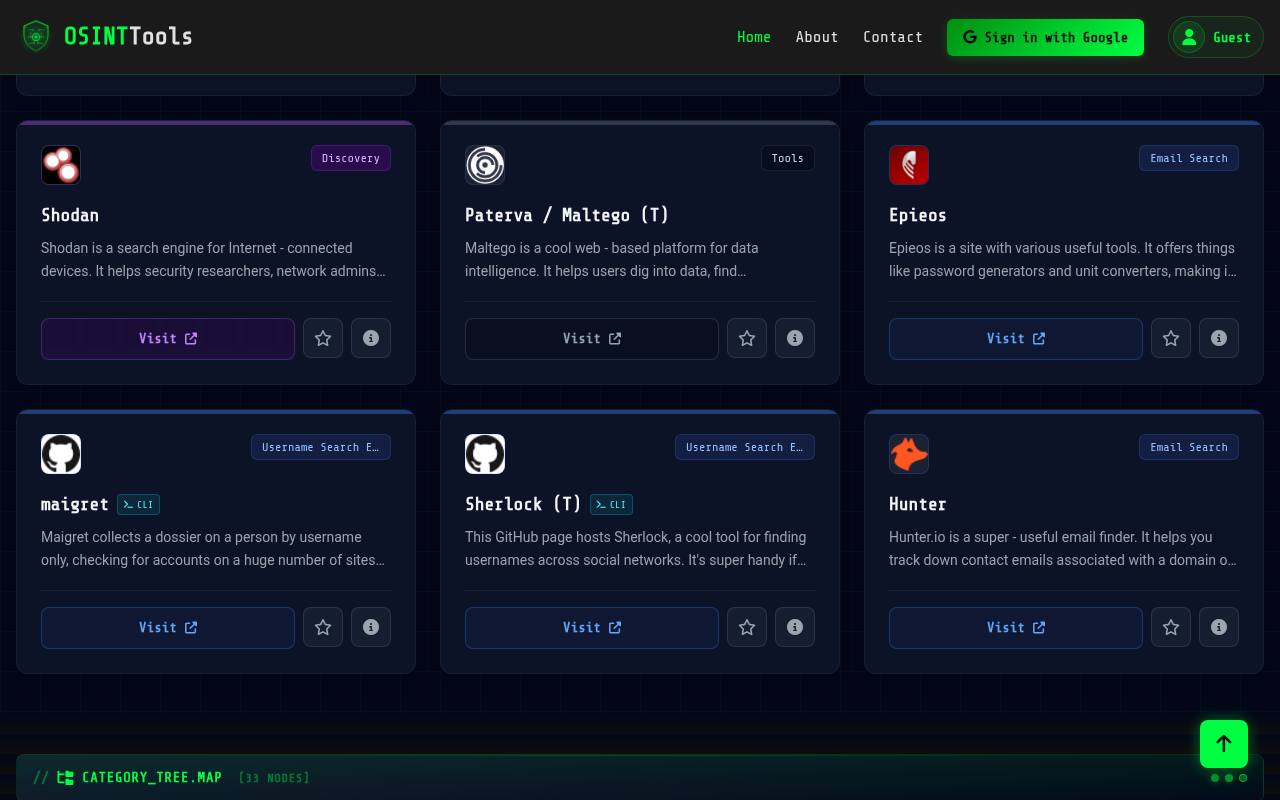The height and width of the screenshot is (800, 1280).
Task: Visit the Paterva / Maltego site
Action: coord(592,339)
